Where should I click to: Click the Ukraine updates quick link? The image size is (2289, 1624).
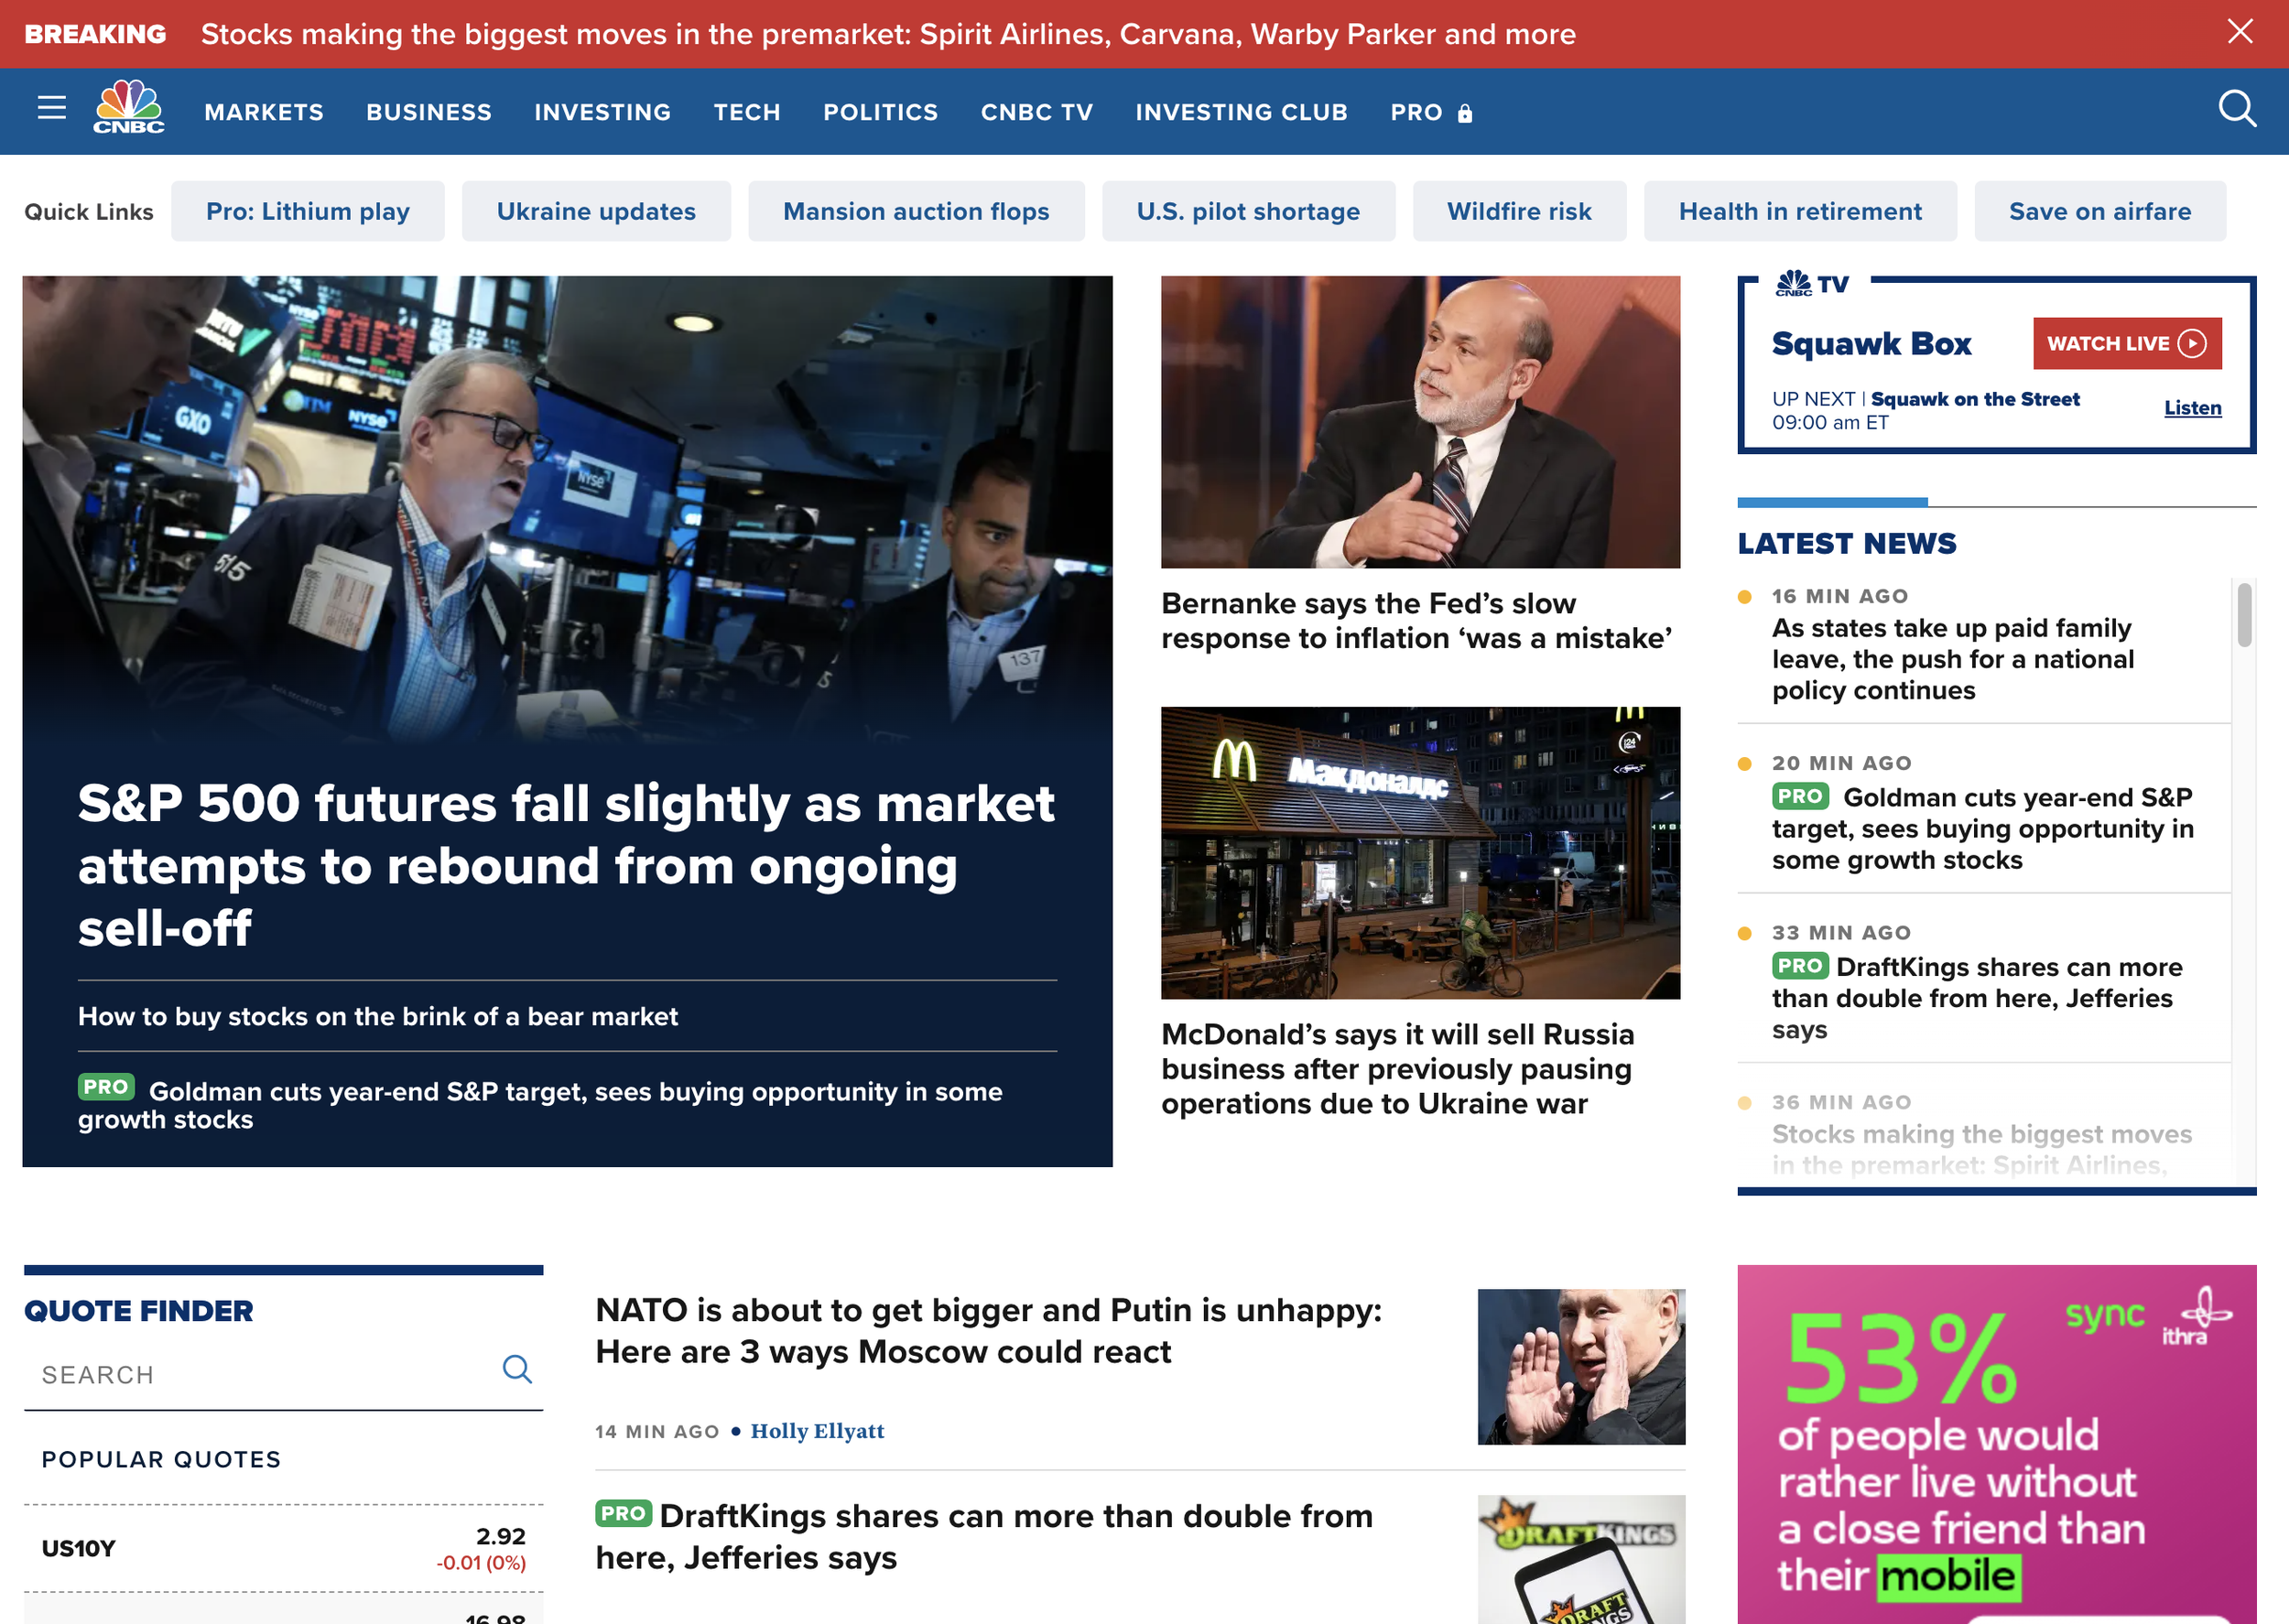[596, 211]
